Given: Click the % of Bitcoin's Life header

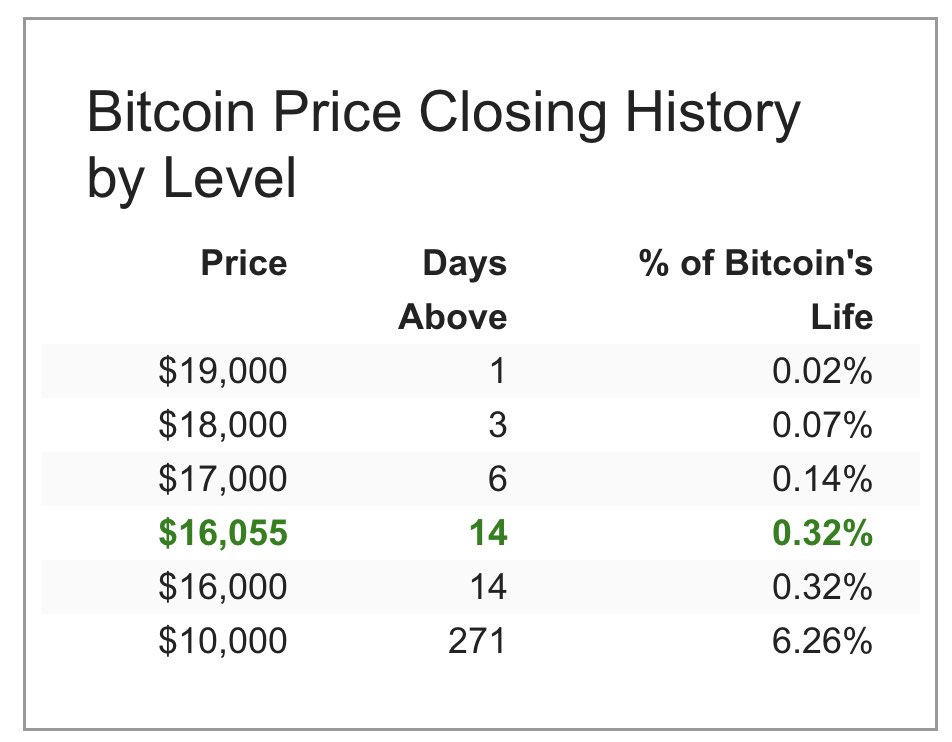Looking at the screenshot, I should pyautogui.click(x=756, y=290).
